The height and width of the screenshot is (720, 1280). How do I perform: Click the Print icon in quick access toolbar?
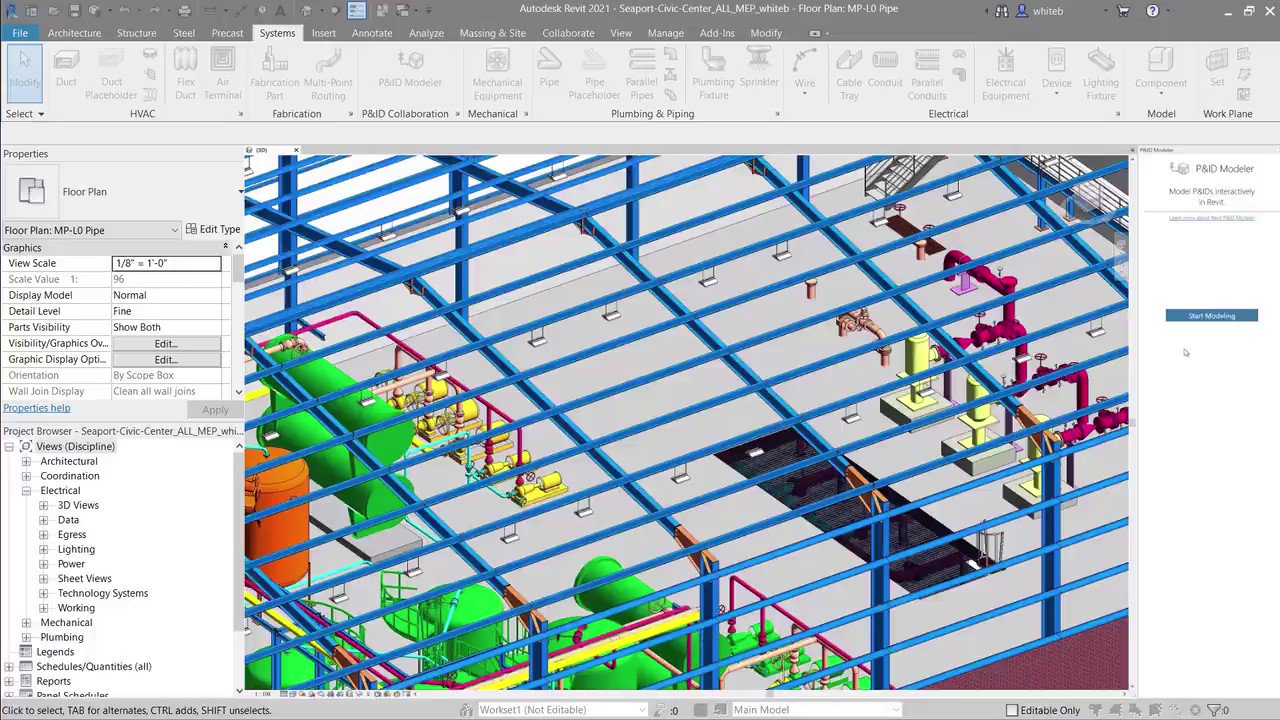184,11
